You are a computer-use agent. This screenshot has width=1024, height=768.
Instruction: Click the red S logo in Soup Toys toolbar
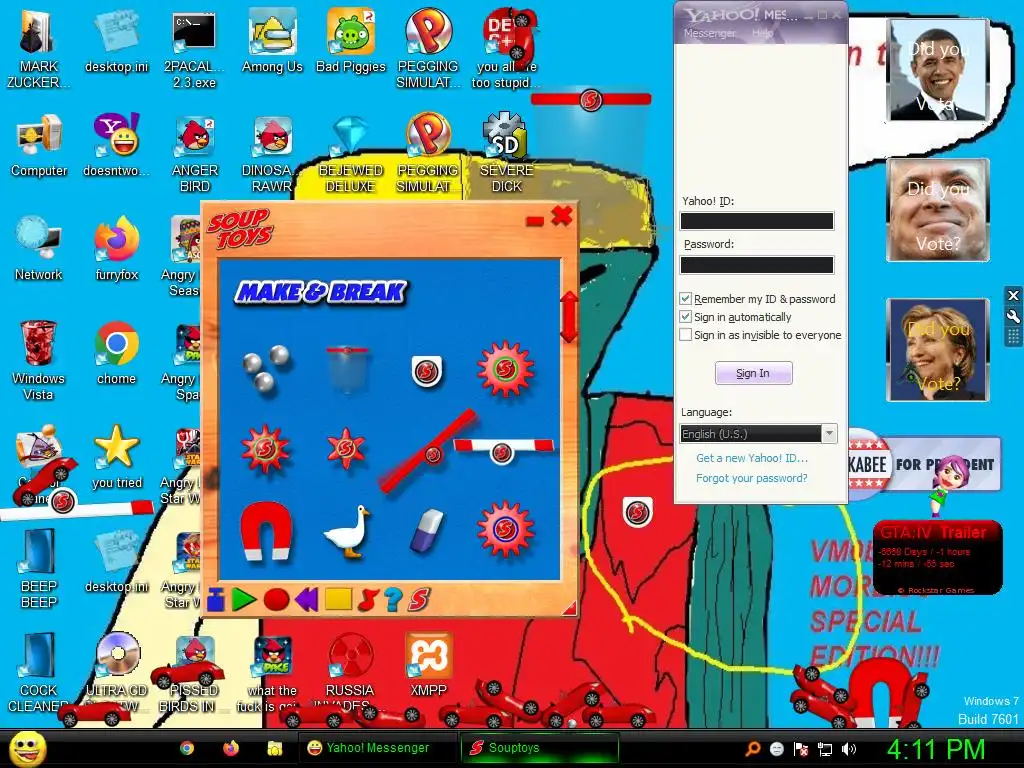tap(419, 599)
